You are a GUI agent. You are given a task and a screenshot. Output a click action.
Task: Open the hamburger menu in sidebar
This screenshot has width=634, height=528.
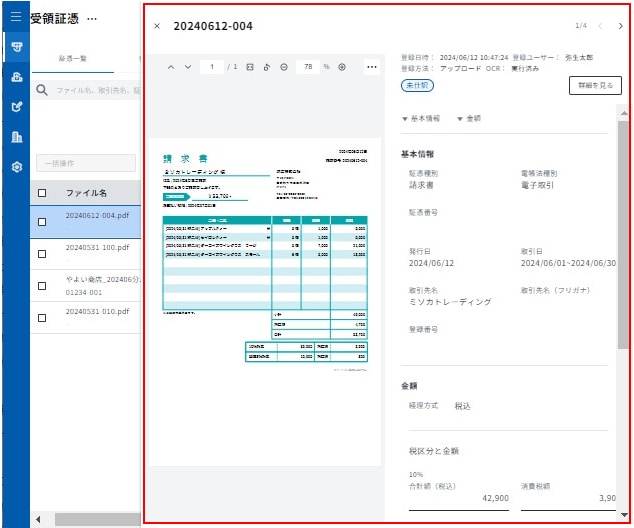(15, 17)
